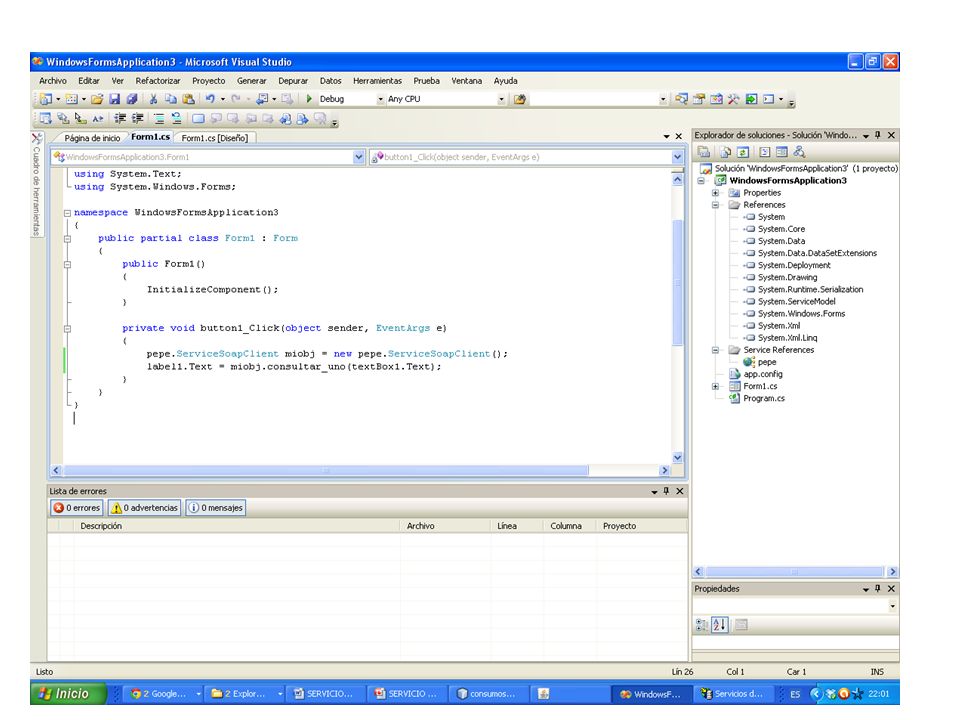Sort error list by Descripción column header

point(236,526)
